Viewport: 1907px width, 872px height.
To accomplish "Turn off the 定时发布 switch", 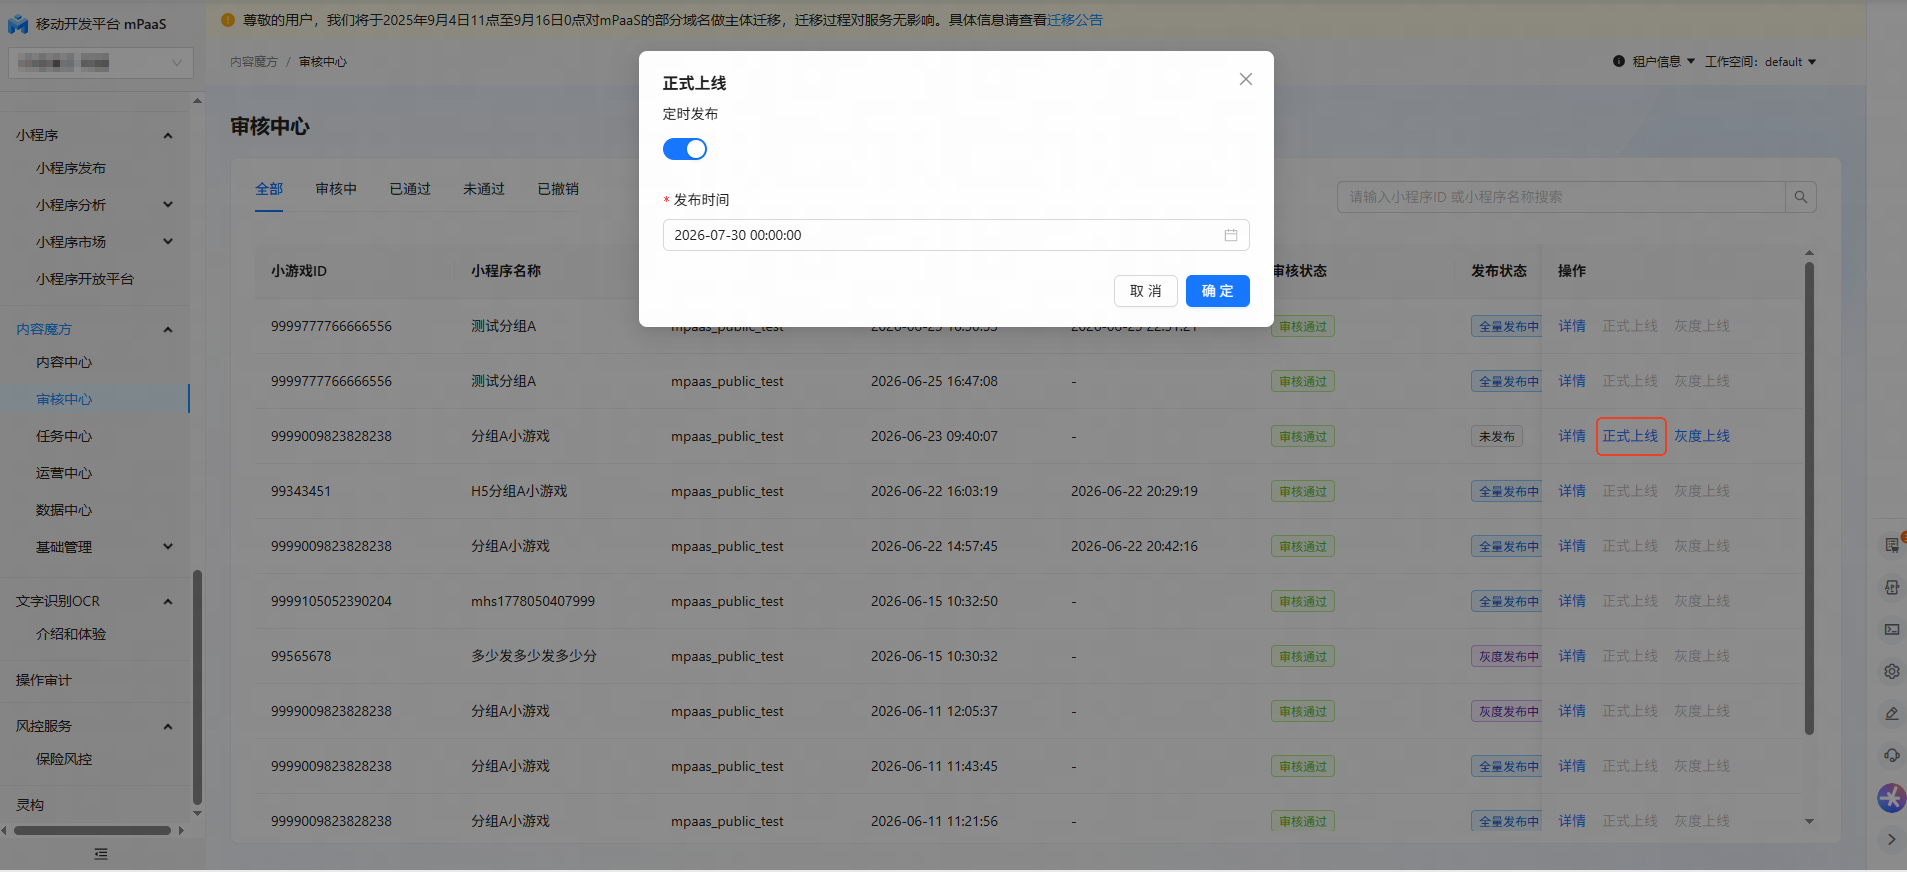I will pyautogui.click(x=685, y=149).
